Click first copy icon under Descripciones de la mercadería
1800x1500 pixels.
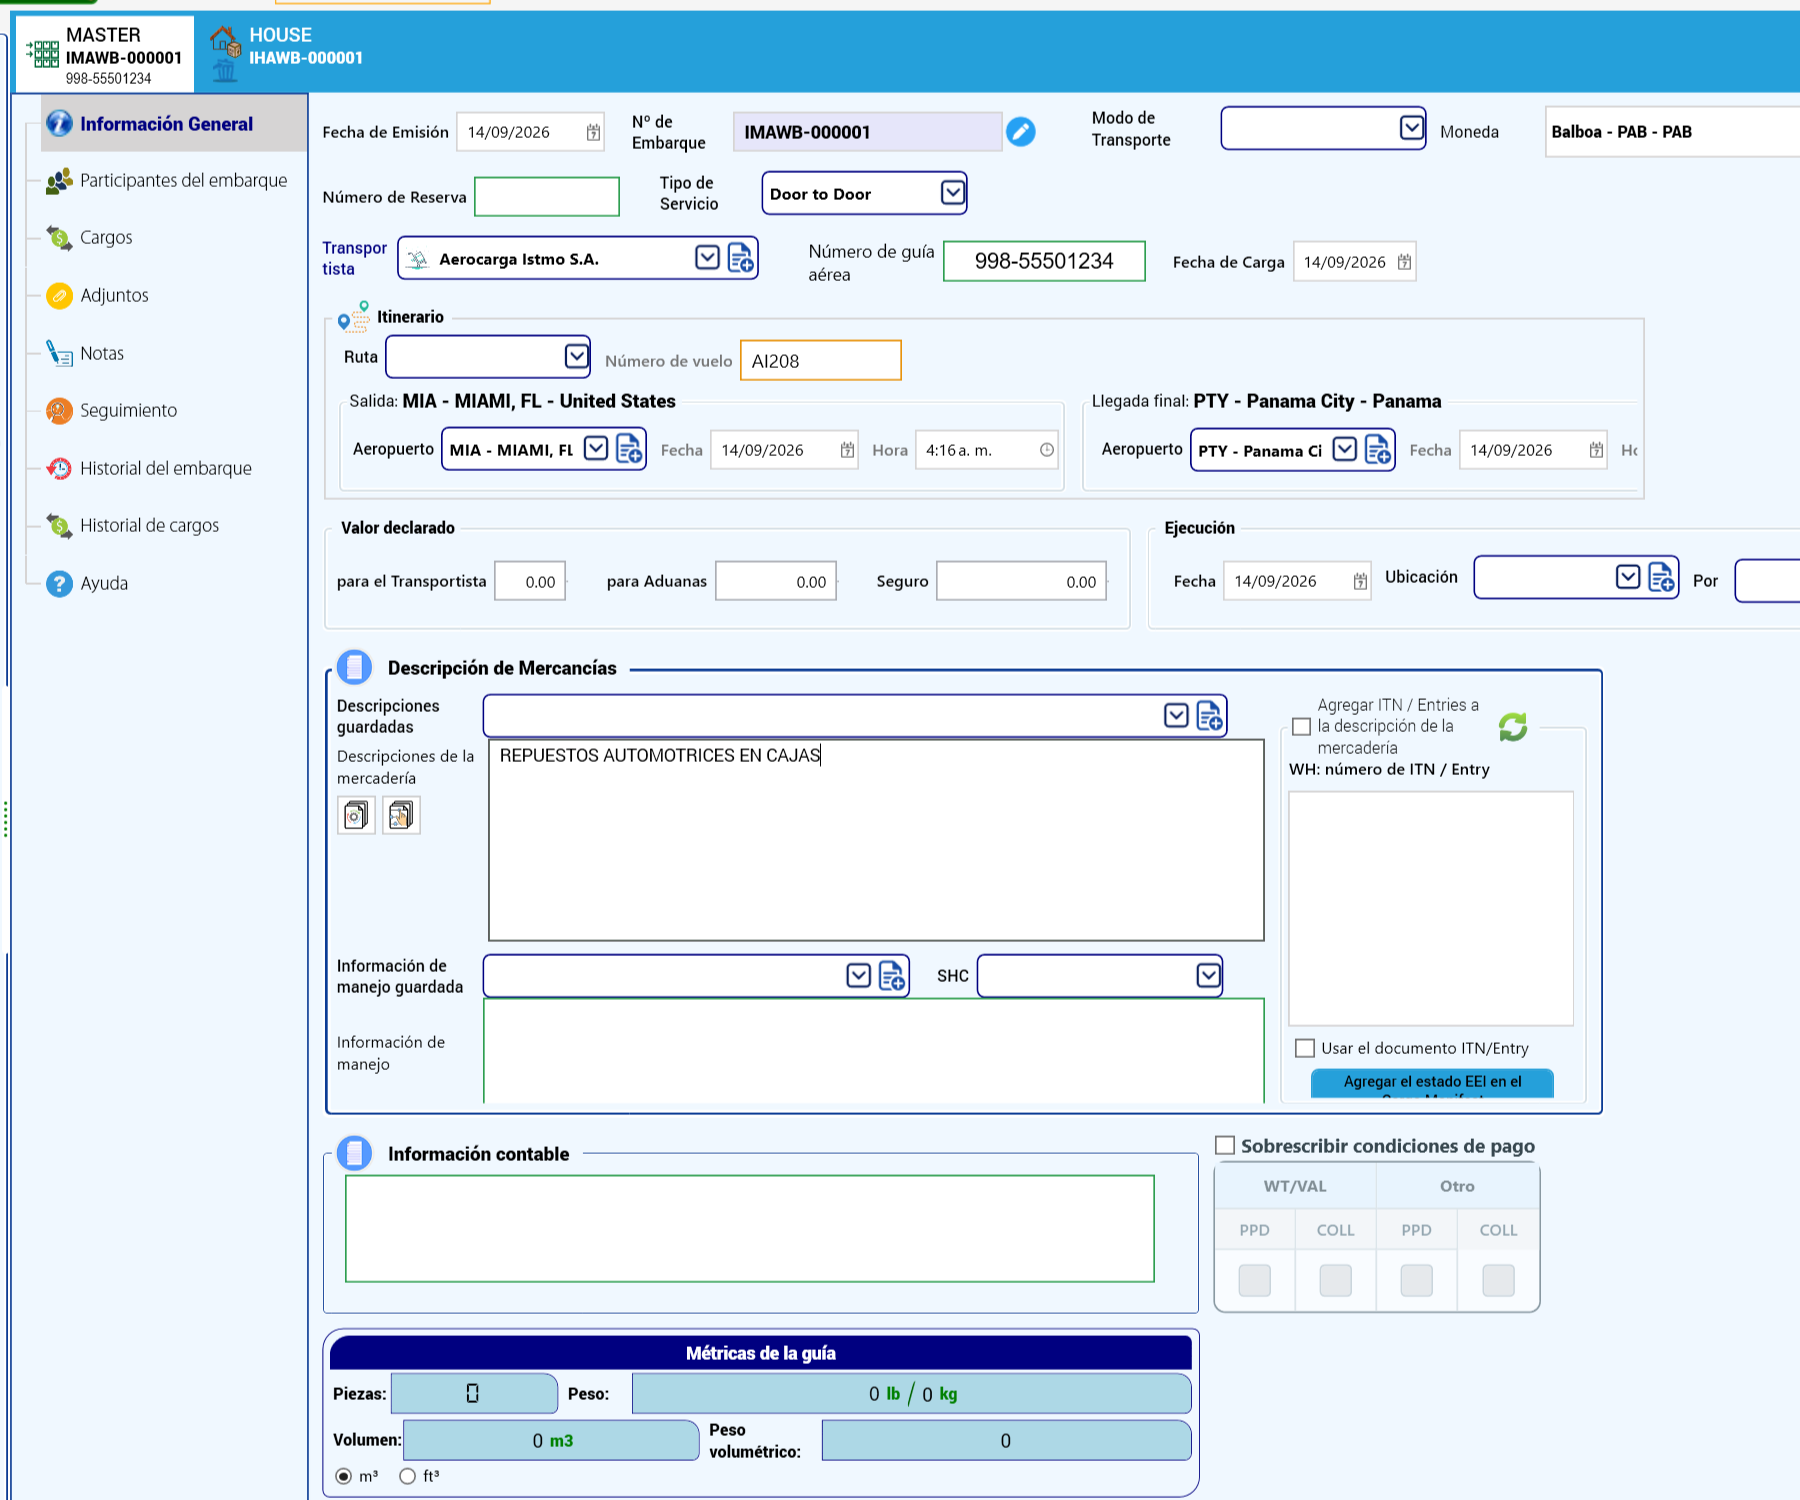click(356, 815)
